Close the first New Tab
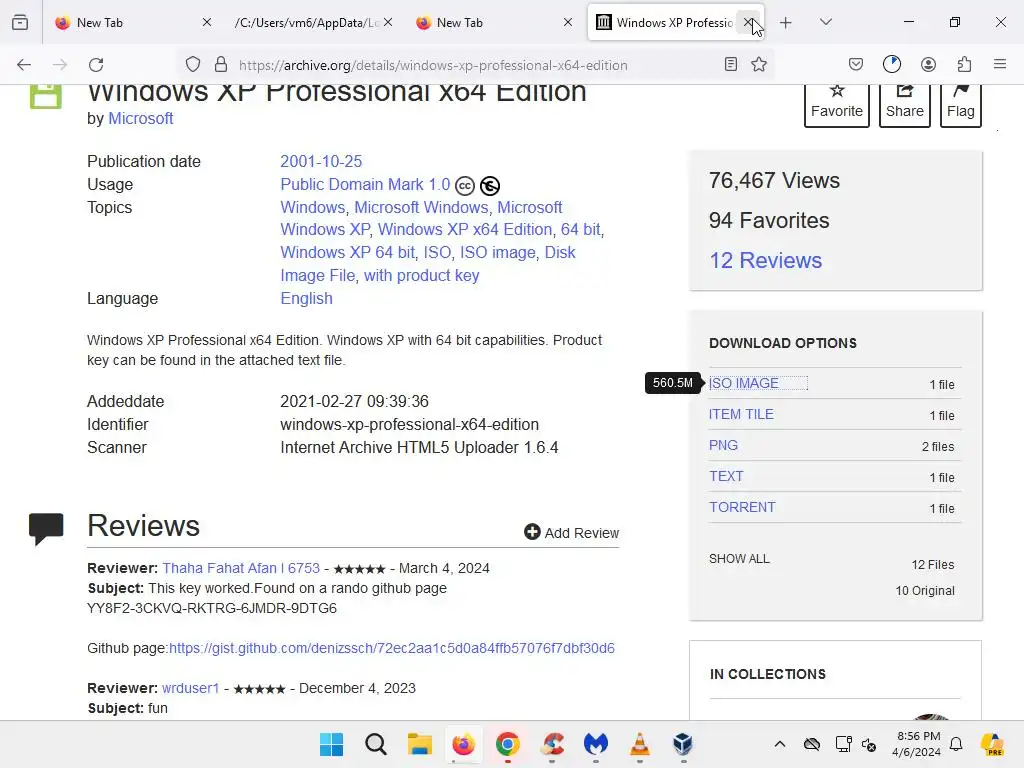Viewport: 1024px width, 768px height. [x=207, y=22]
